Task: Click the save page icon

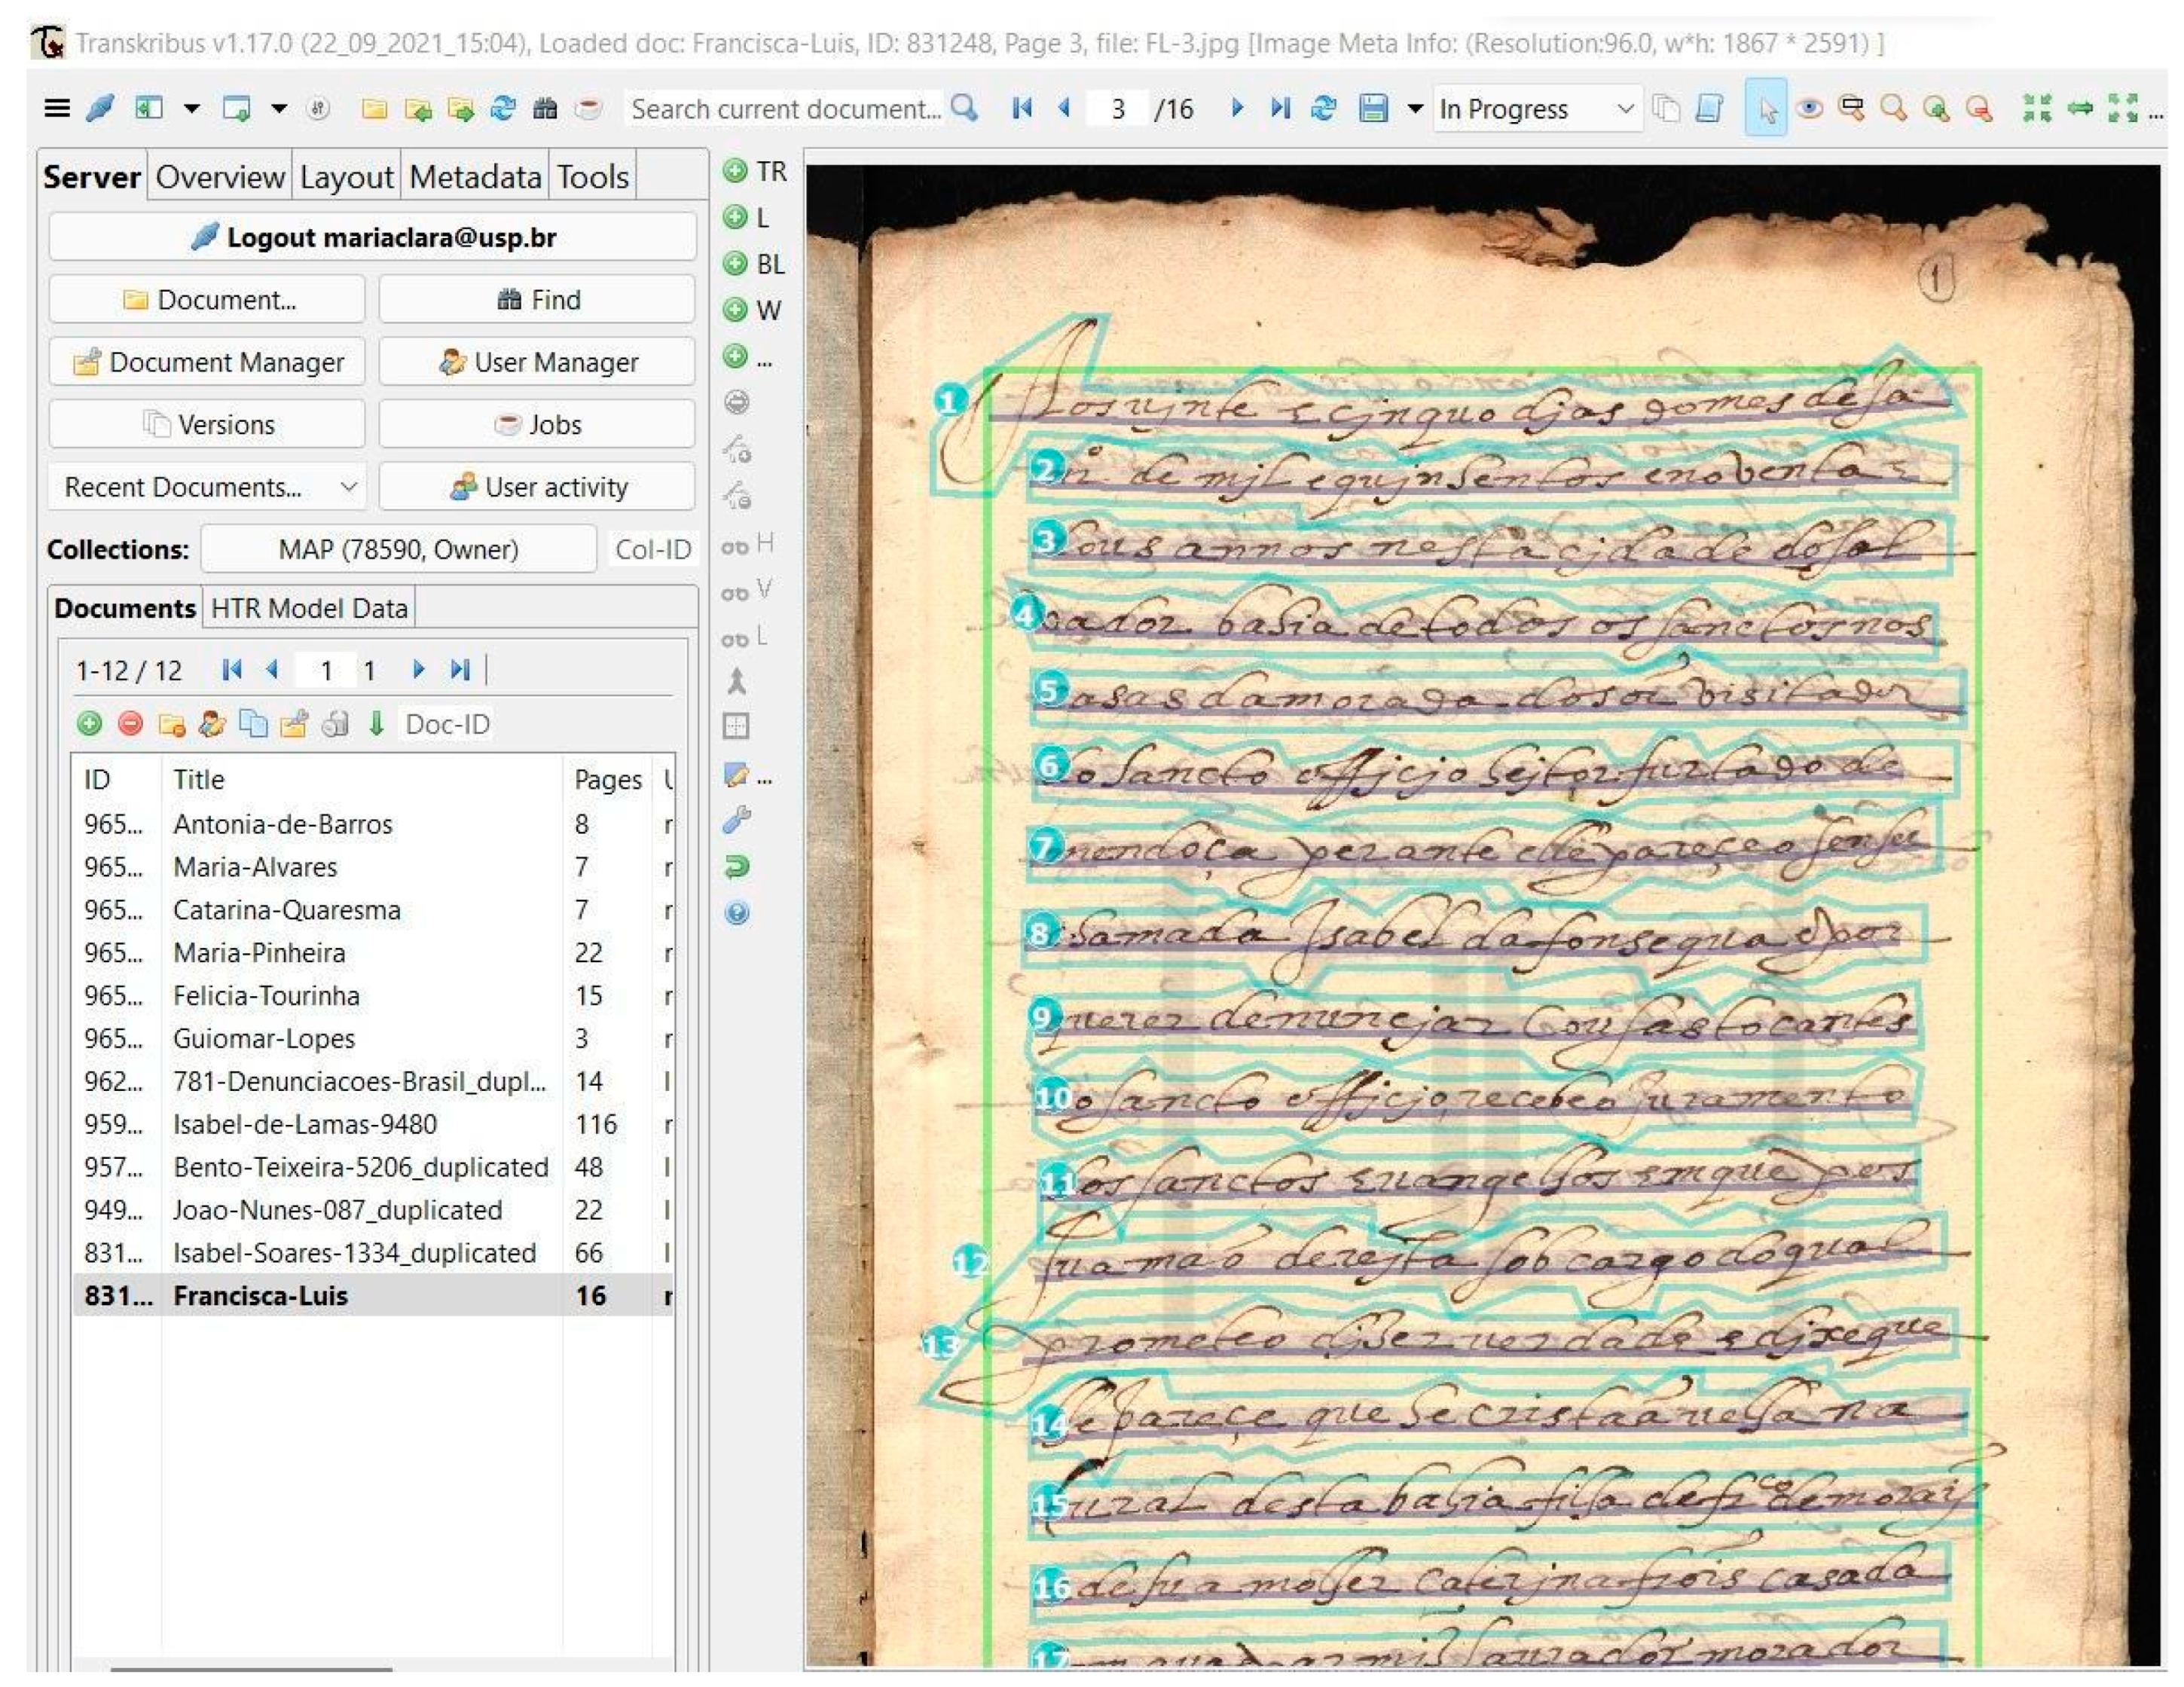Action: (x=1374, y=108)
